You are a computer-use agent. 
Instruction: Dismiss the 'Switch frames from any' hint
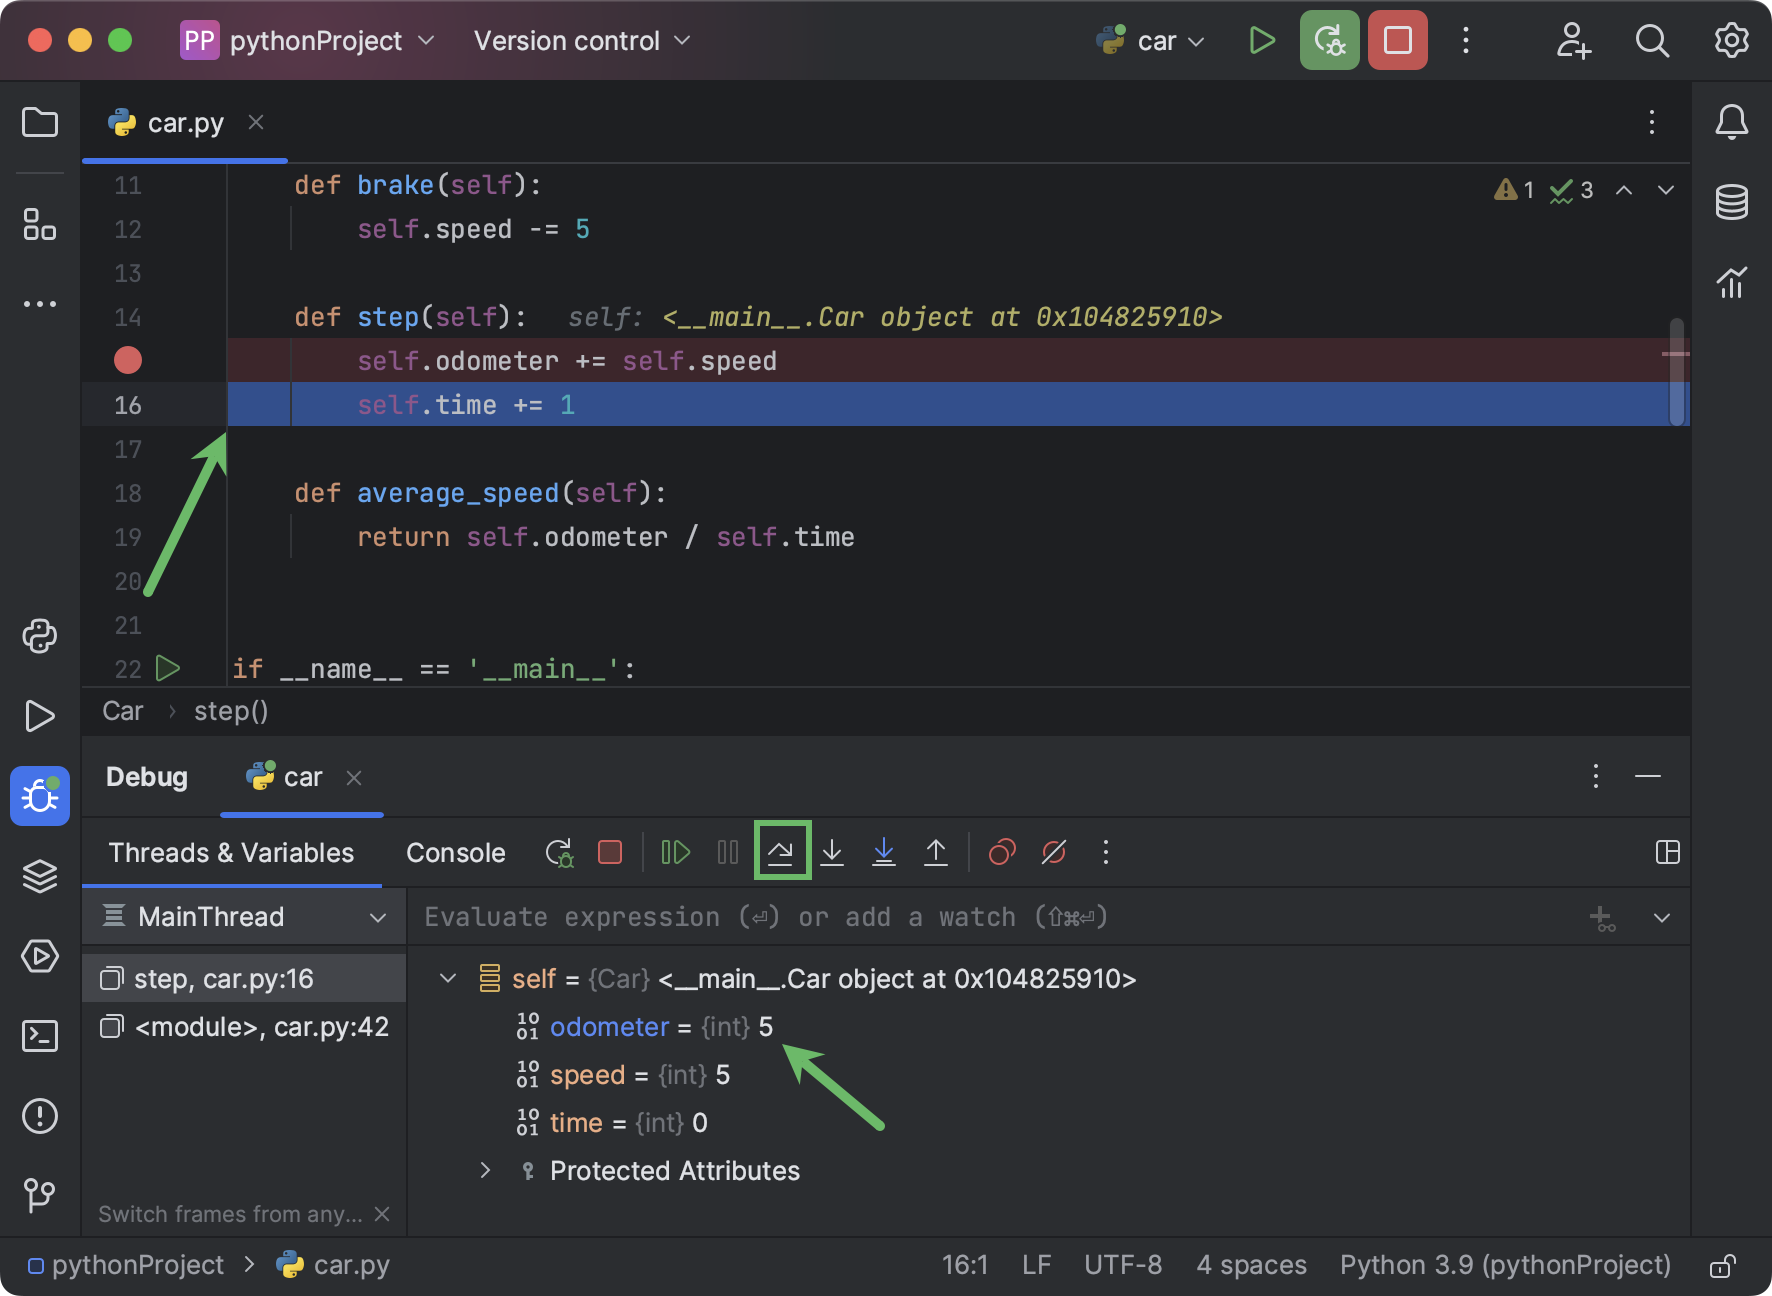382,1214
